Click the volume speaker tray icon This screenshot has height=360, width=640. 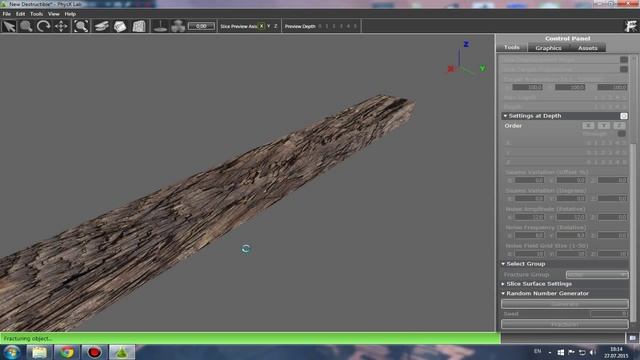pos(593,352)
